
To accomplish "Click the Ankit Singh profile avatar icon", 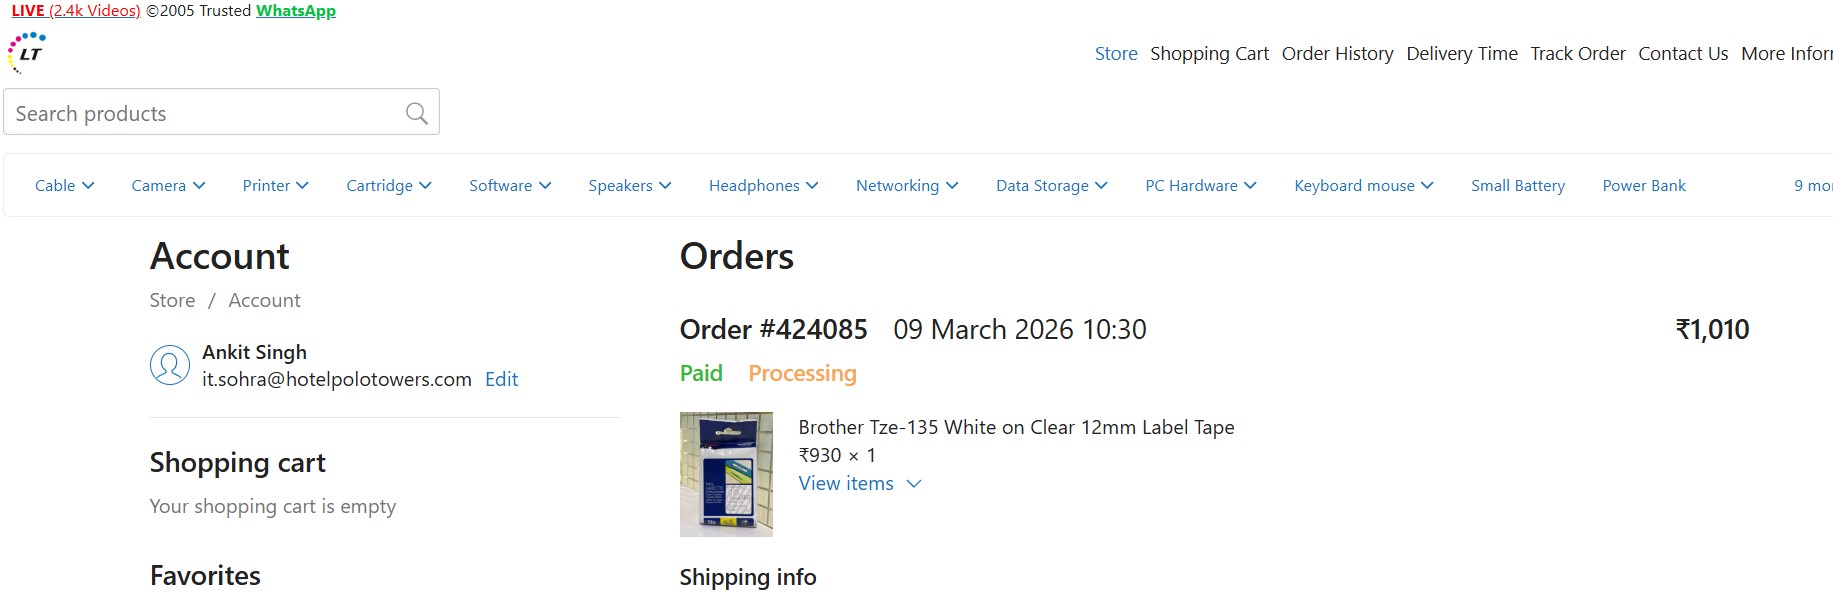I will [x=170, y=365].
